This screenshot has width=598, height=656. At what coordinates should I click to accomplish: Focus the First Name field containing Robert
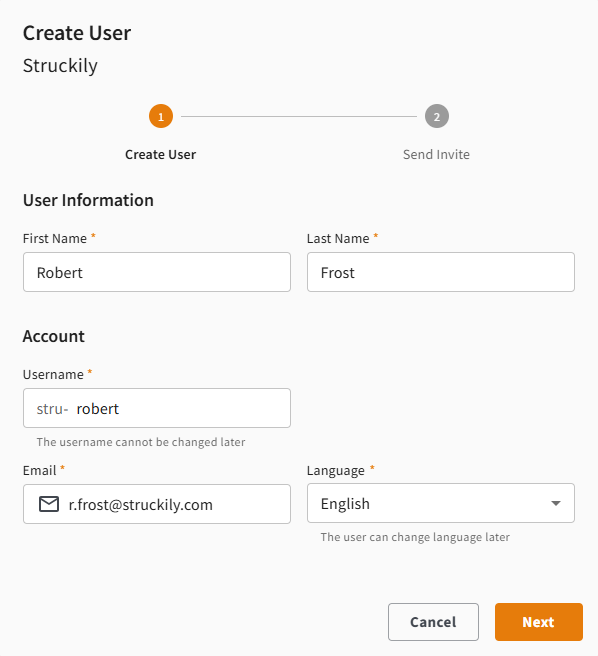click(x=157, y=272)
